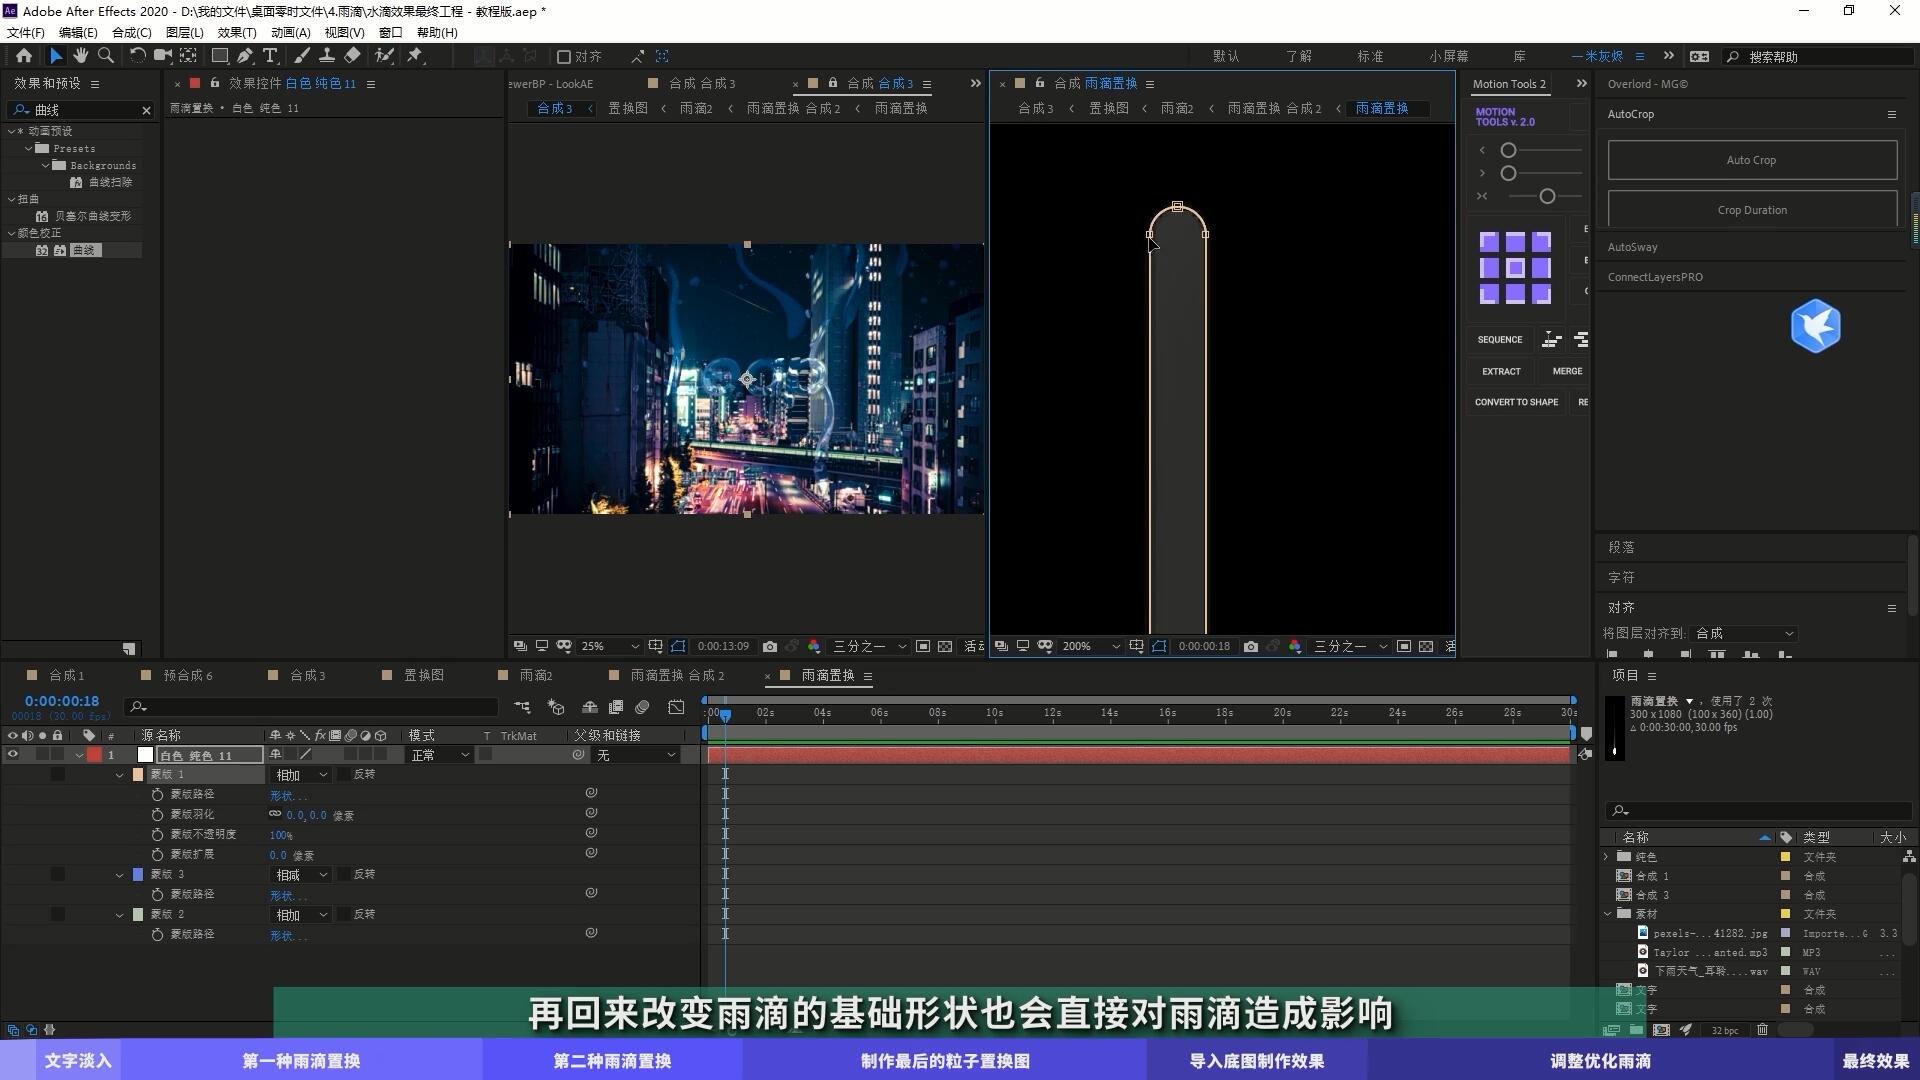1920x1080 pixels.
Task: Select the Zoom magnifier tool
Action: tap(105, 56)
